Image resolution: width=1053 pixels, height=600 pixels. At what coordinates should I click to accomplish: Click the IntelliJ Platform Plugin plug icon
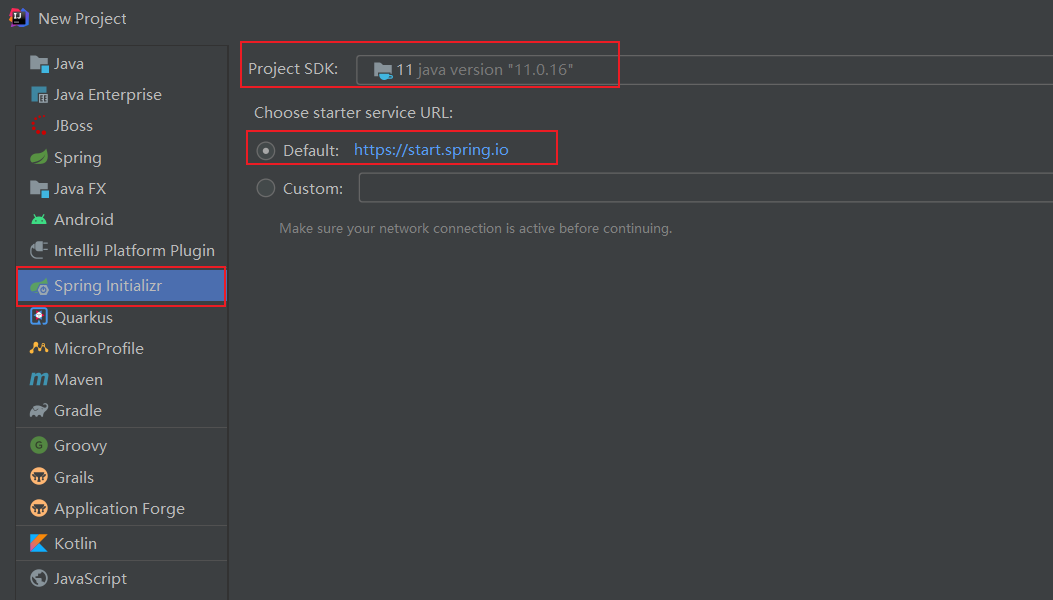click(39, 251)
